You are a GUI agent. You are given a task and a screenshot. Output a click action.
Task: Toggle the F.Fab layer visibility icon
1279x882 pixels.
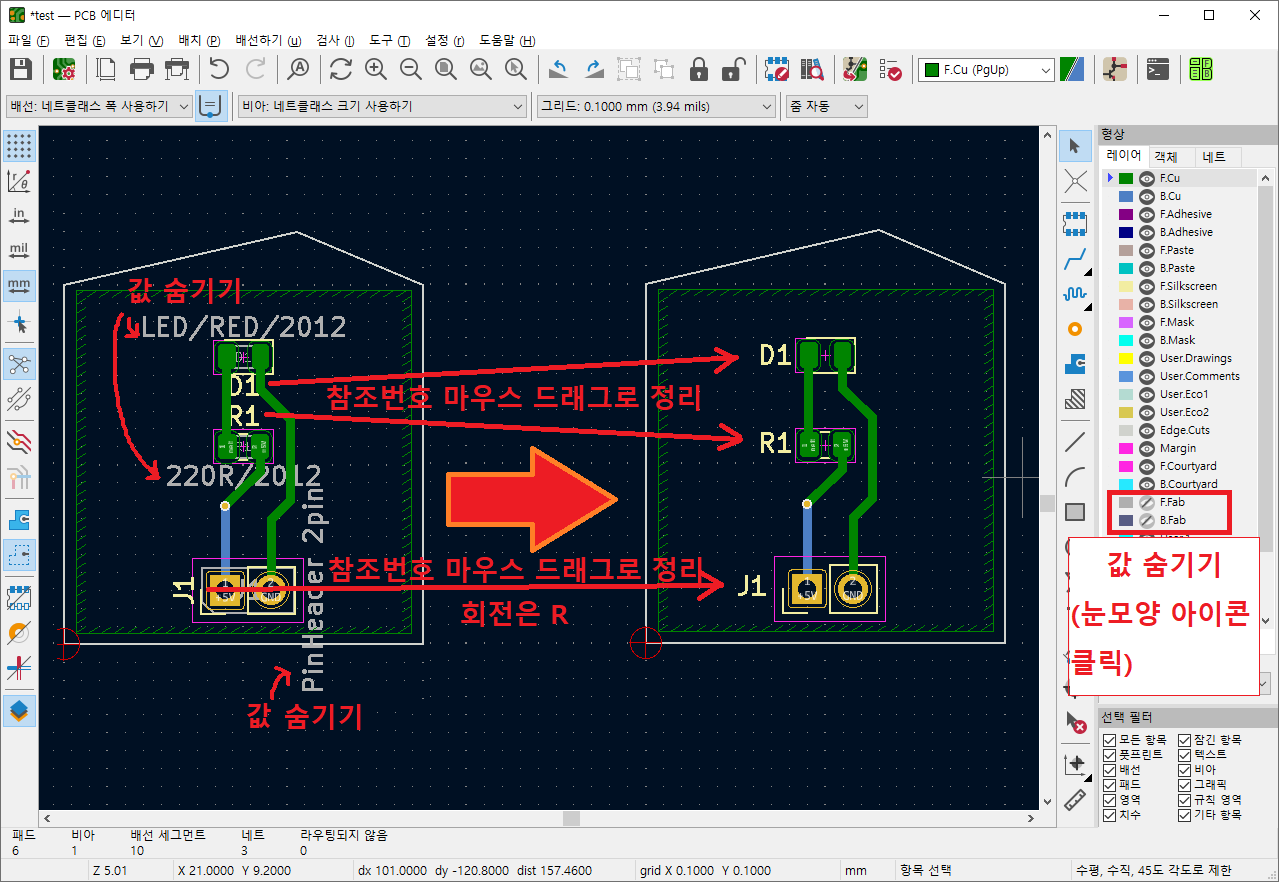[x=1146, y=502]
